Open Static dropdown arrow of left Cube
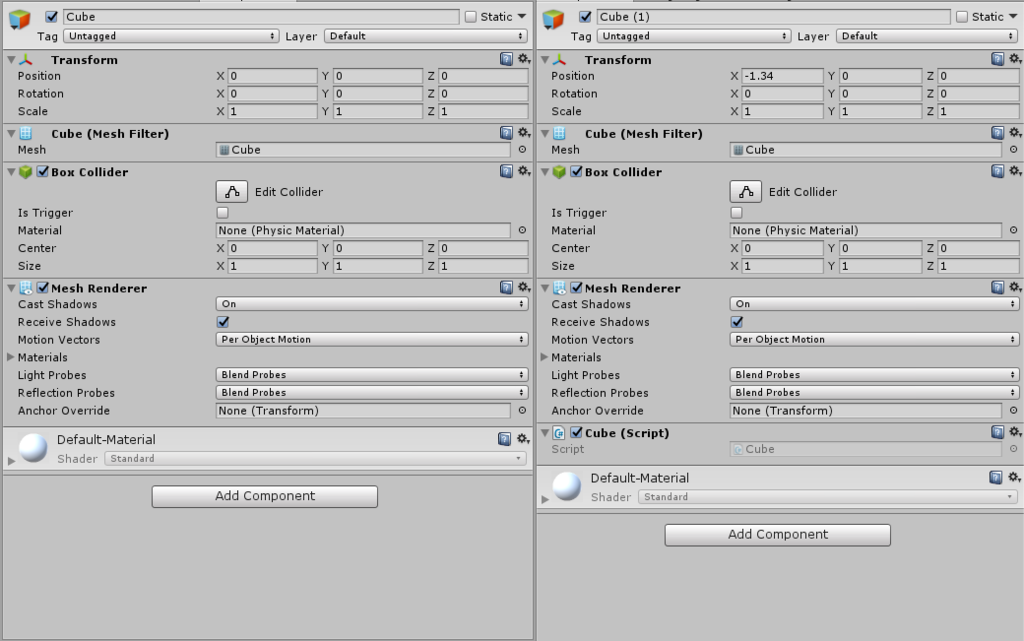This screenshot has height=641, width=1024. point(522,17)
